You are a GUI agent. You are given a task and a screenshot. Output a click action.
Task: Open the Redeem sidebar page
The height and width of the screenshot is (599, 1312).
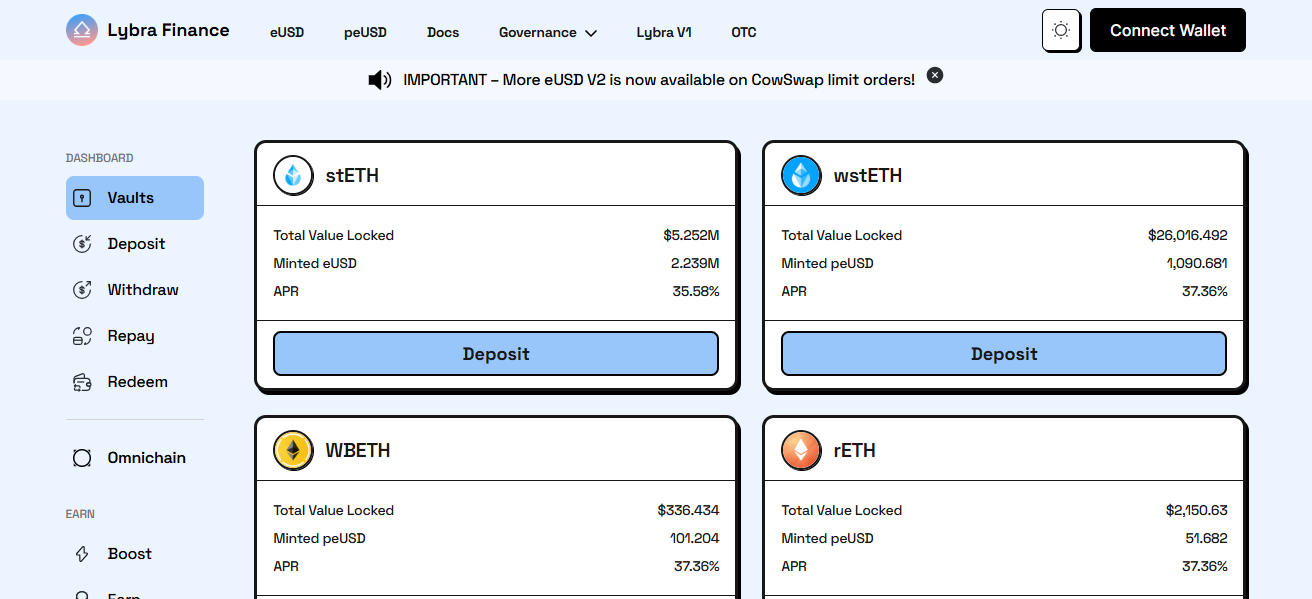pos(135,382)
